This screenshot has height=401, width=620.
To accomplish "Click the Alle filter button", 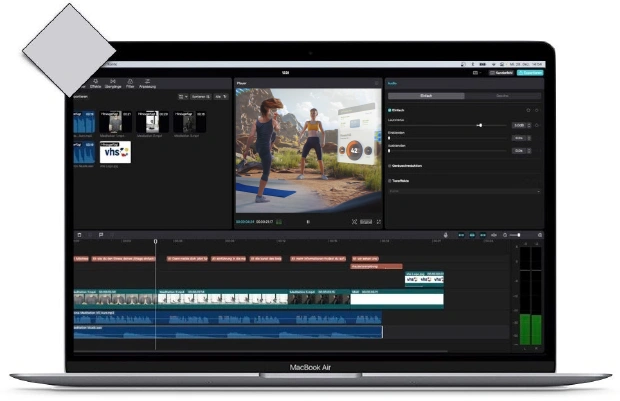I will click(222, 96).
